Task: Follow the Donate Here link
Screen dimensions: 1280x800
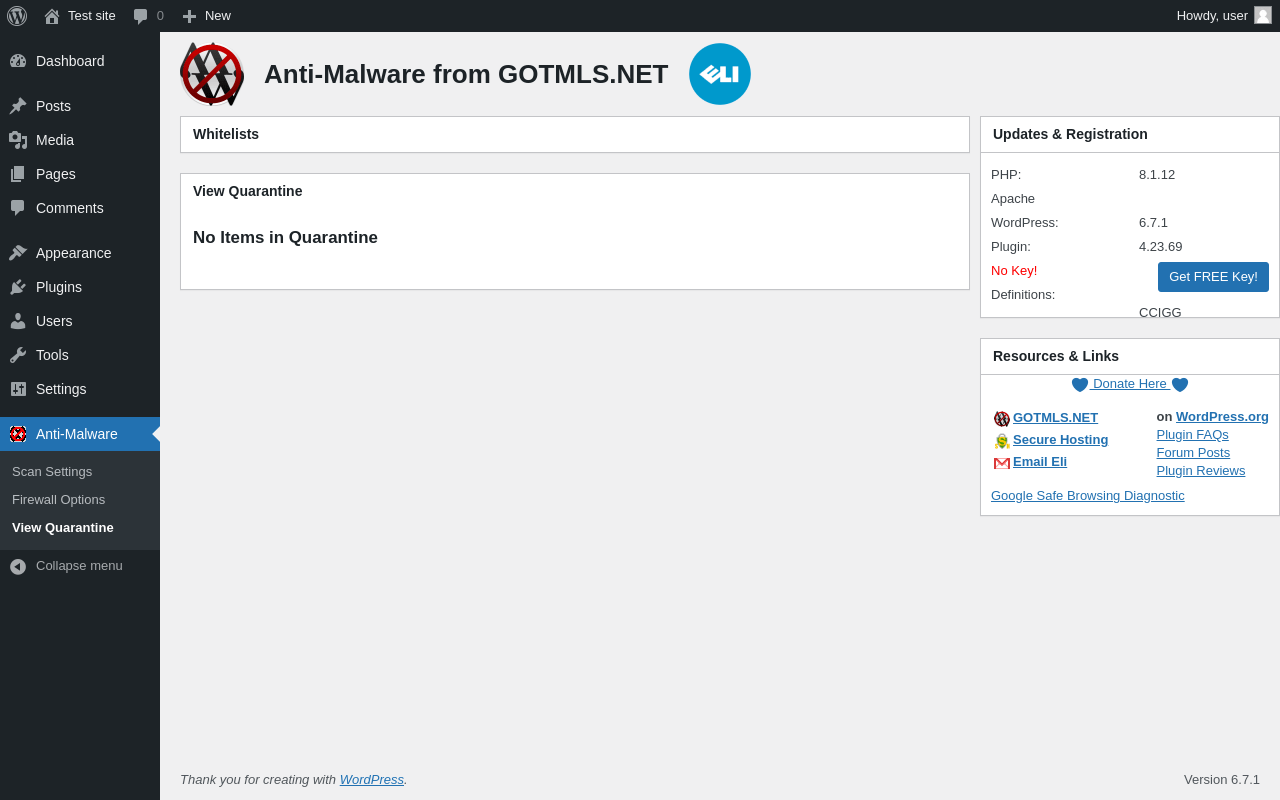Action: click(x=1130, y=384)
